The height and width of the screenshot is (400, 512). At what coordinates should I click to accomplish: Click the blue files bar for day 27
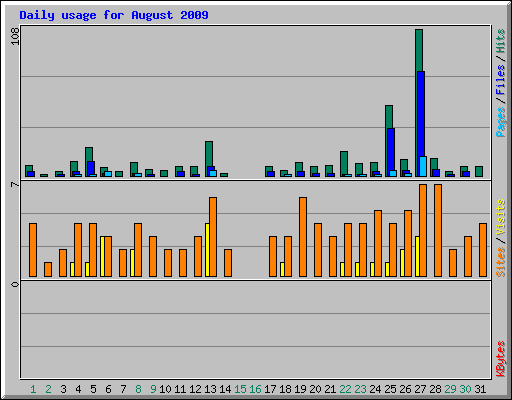tap(421, 113)
